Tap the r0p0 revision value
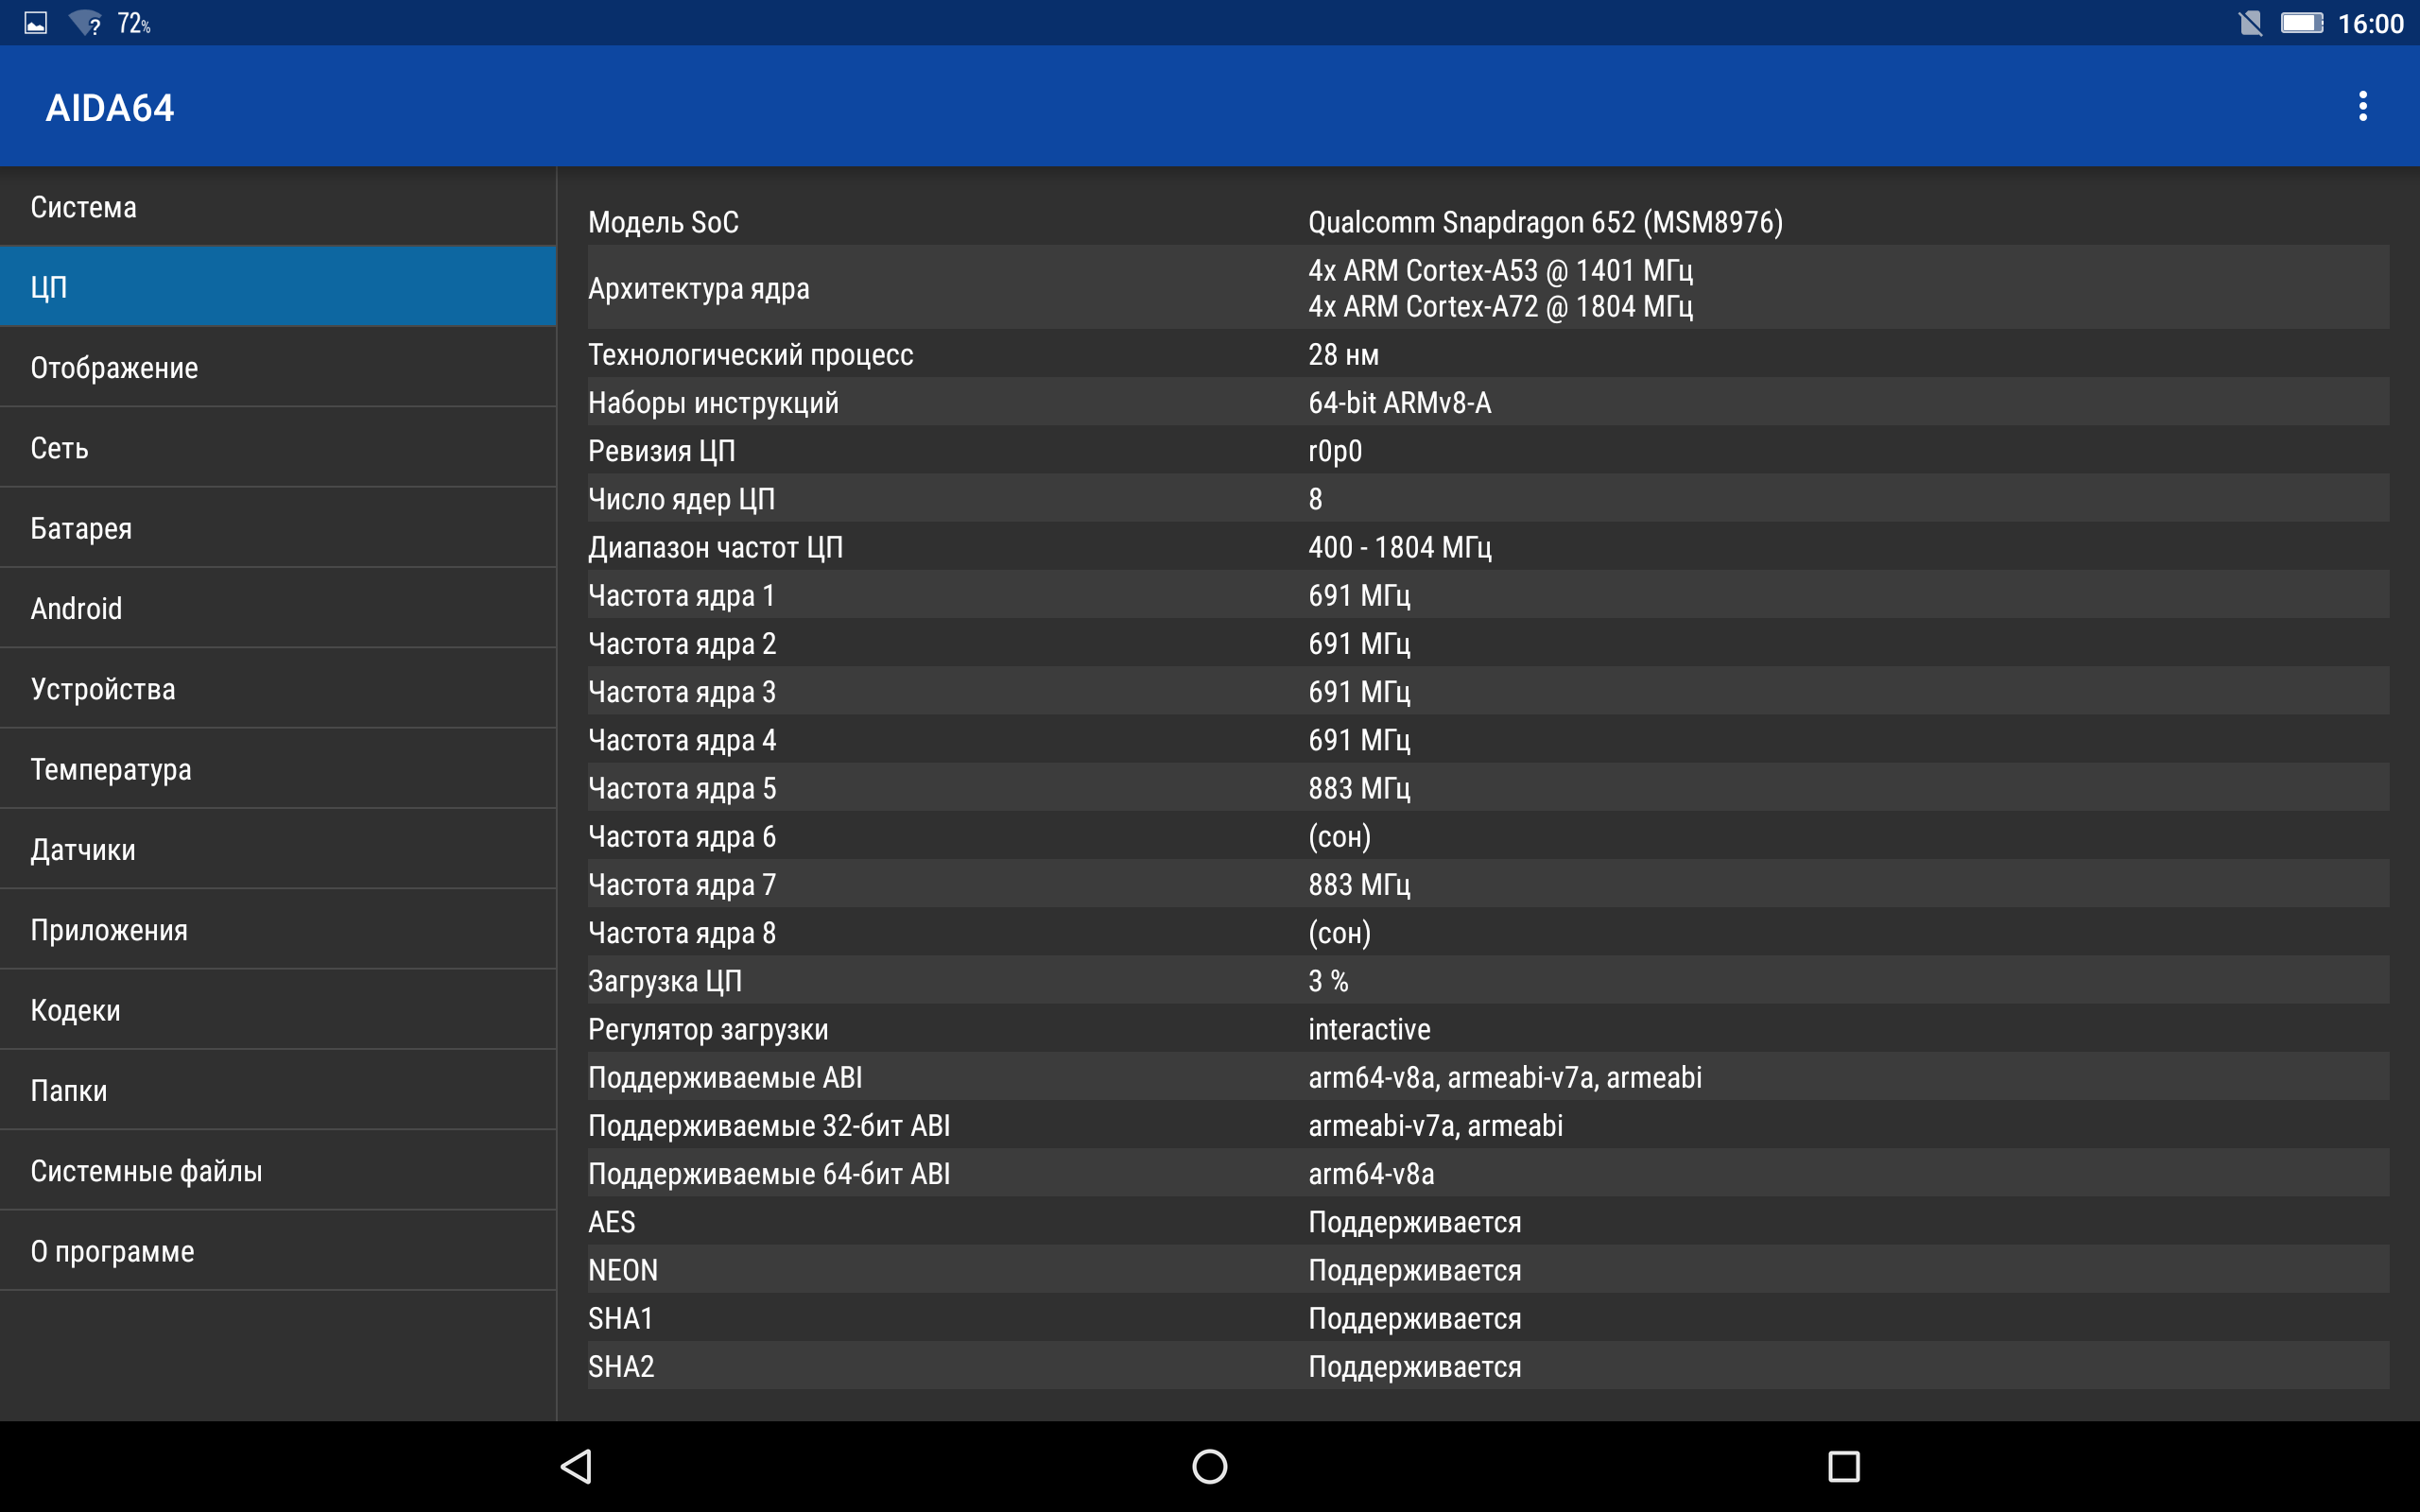This screenshot has width=2420, height=1512. click(1335, 452)
